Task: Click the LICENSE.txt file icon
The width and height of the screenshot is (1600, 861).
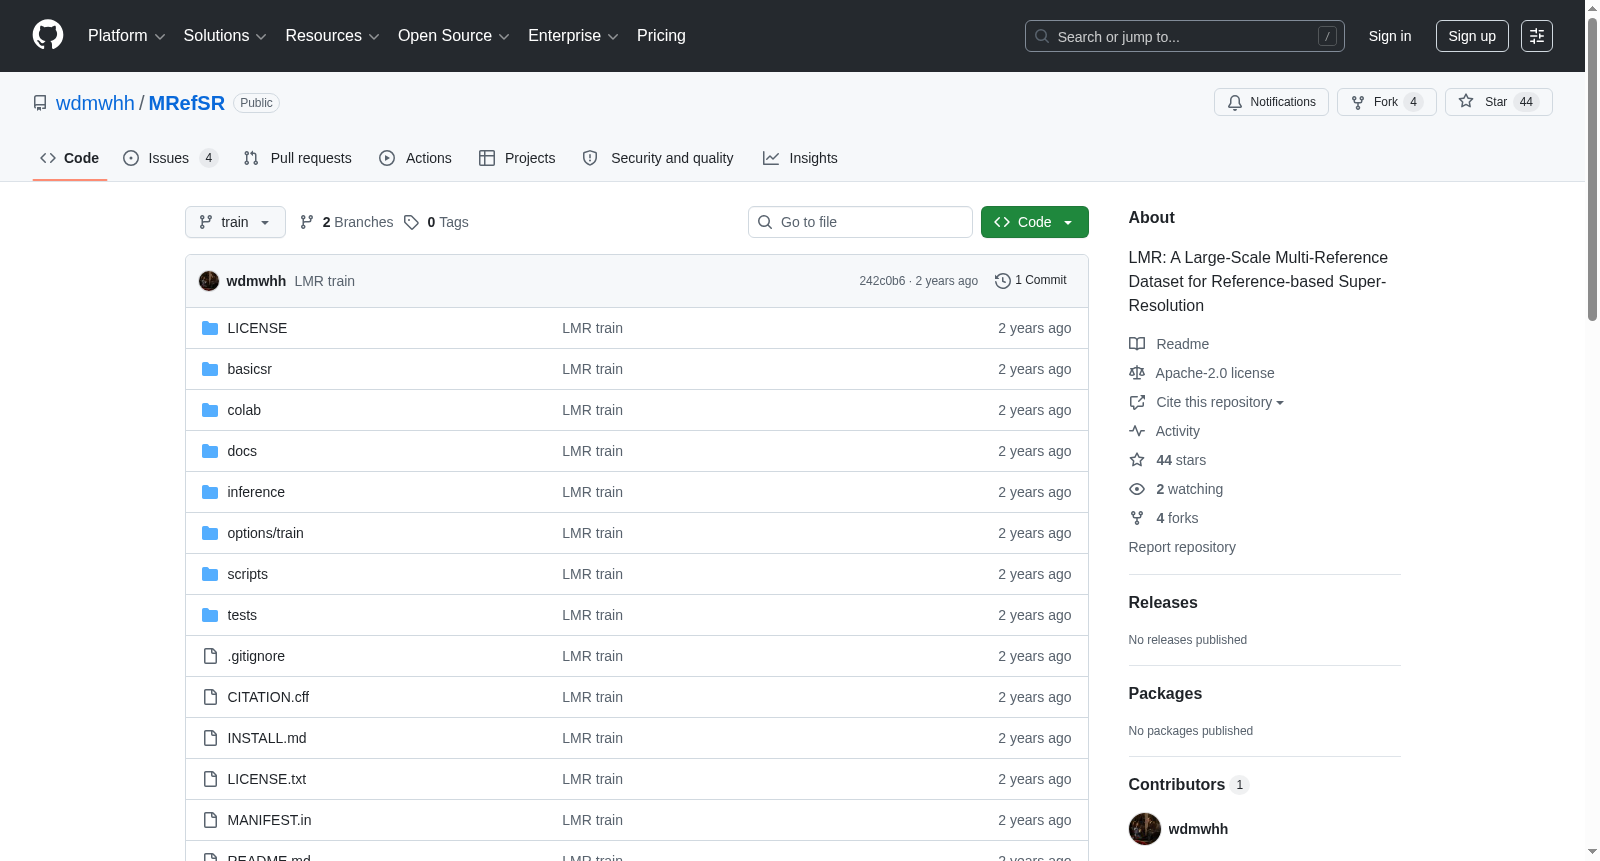Action: point(210,779)
